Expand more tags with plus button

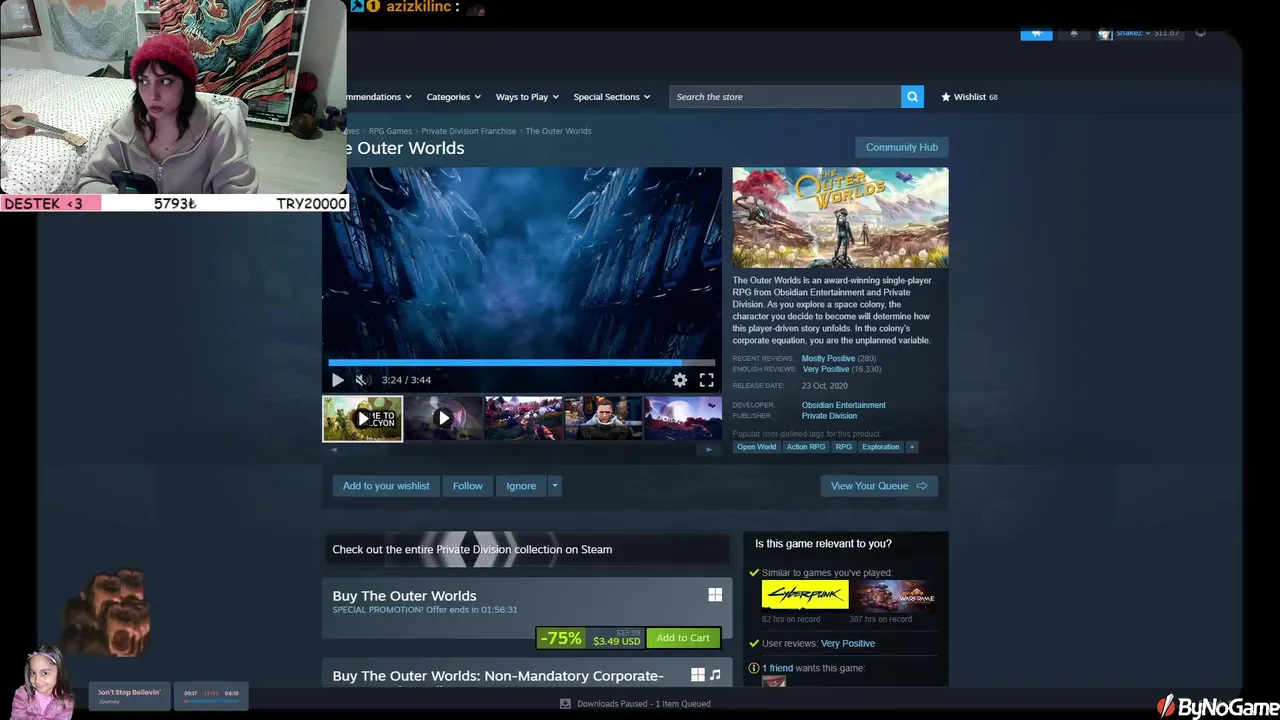pos(911,447)
